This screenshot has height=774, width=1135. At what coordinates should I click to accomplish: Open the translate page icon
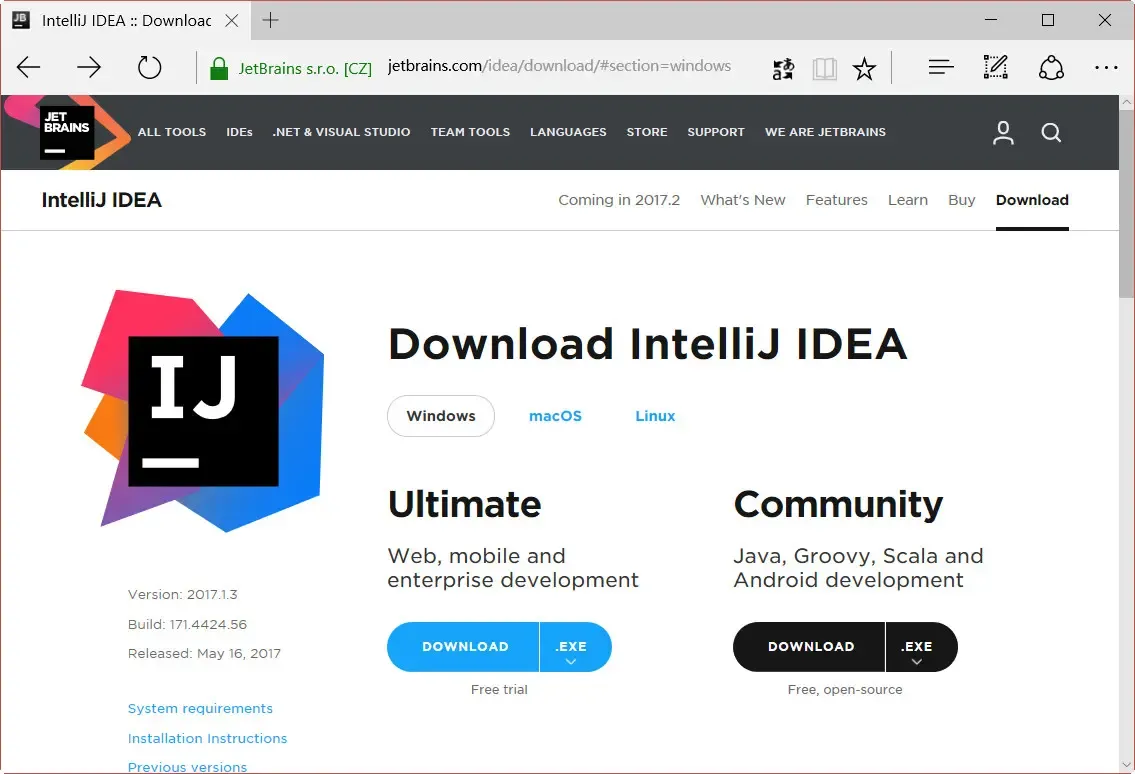[783, 69]
